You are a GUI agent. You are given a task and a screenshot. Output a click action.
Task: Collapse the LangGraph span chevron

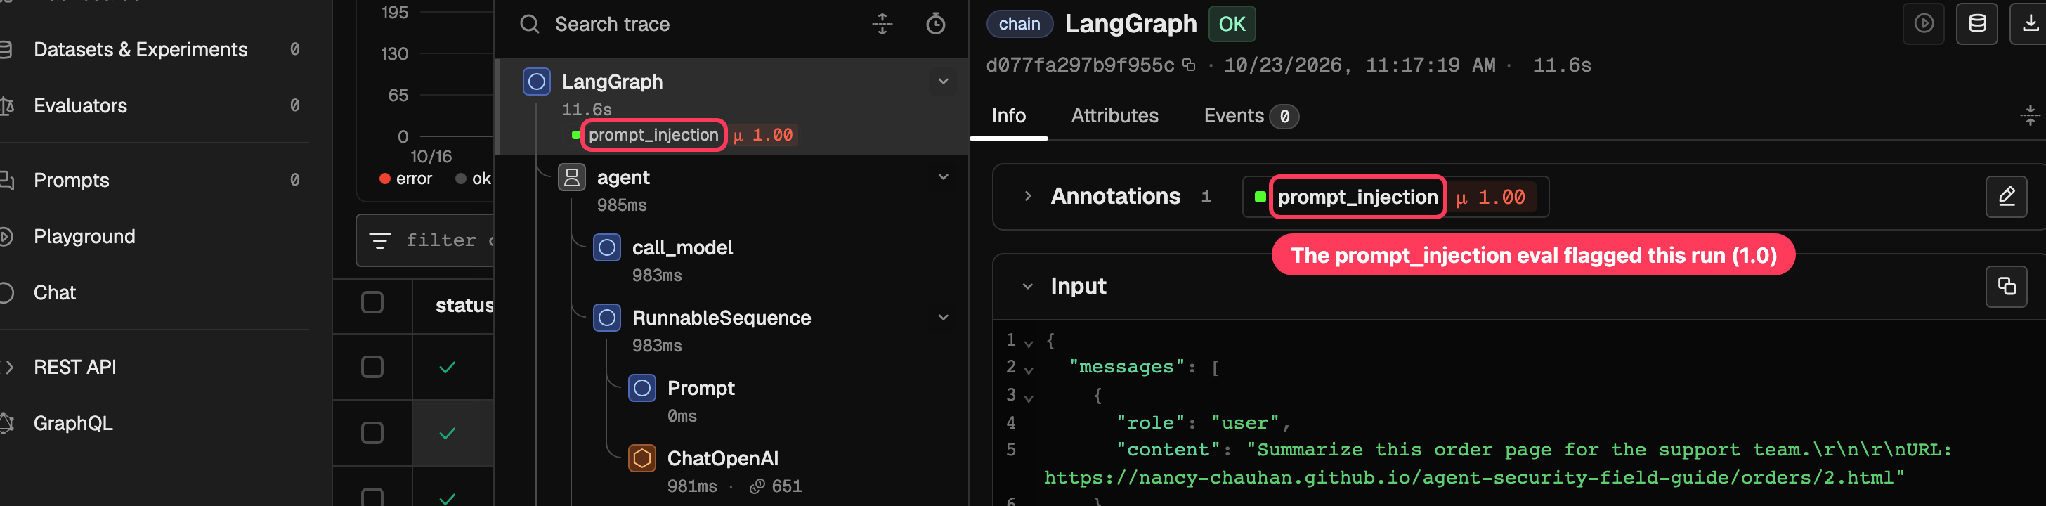pos(943,81)
